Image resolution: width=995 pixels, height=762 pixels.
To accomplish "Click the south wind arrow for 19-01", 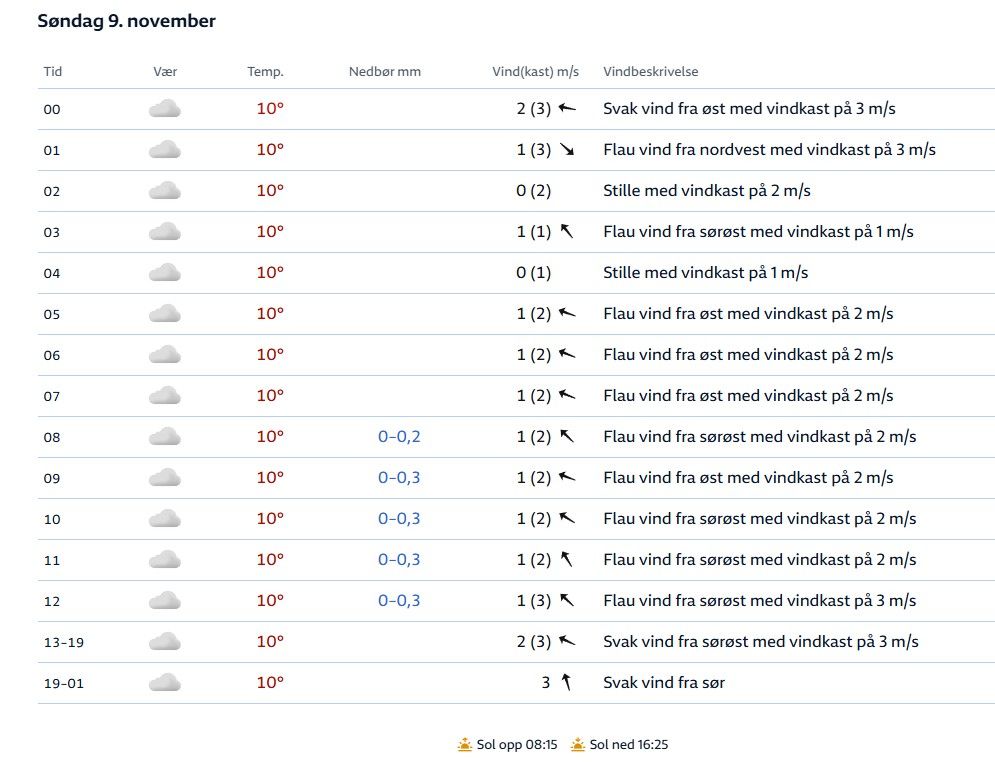I will 567,683.
